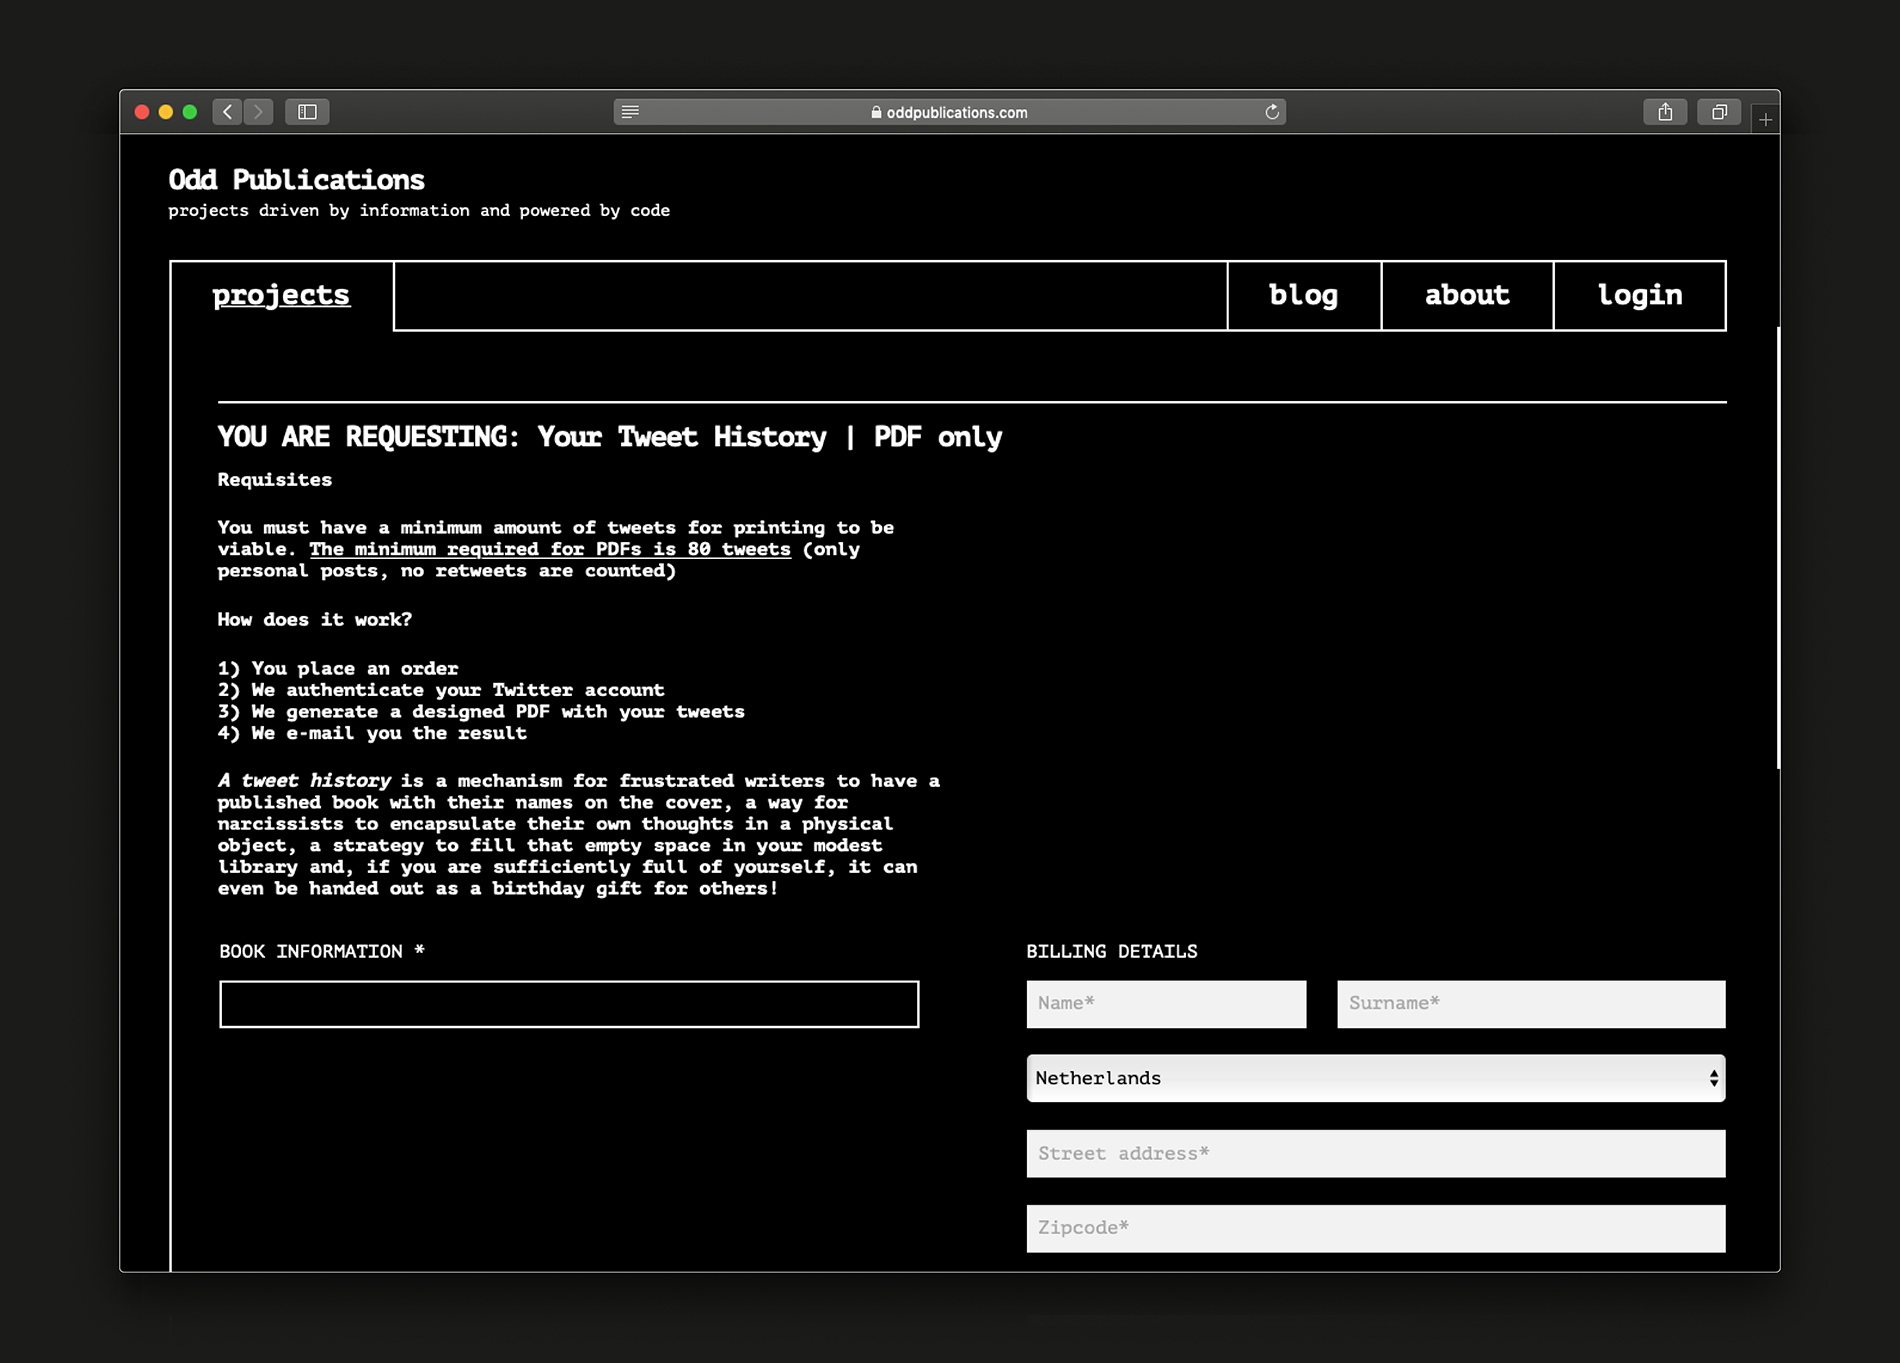The image size is (1900, 1363).
Task: Focus the Zipcode field
Action: tap(1376, 1228)
